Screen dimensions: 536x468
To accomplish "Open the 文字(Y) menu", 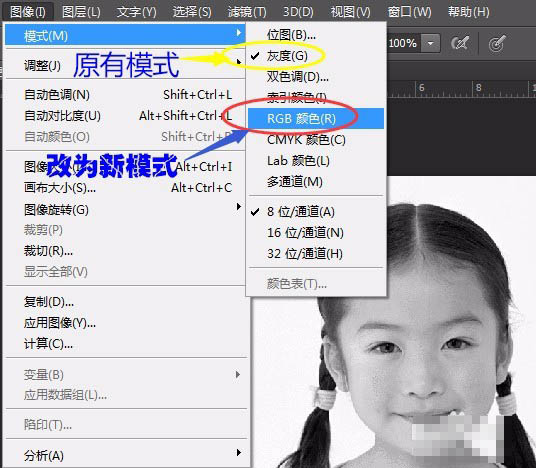I will click(136, 12).
